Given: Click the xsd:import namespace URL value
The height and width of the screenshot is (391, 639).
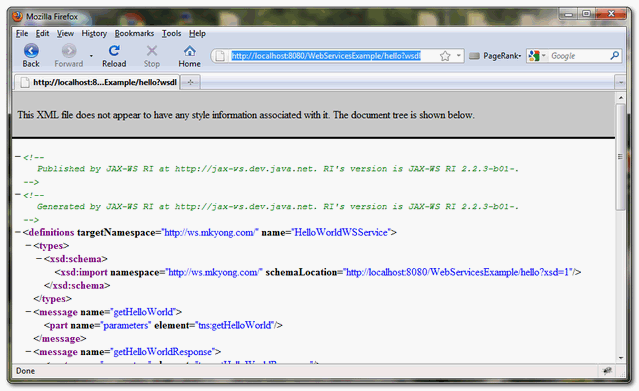Looking at the screenshot, I should (x=214, y=272).
